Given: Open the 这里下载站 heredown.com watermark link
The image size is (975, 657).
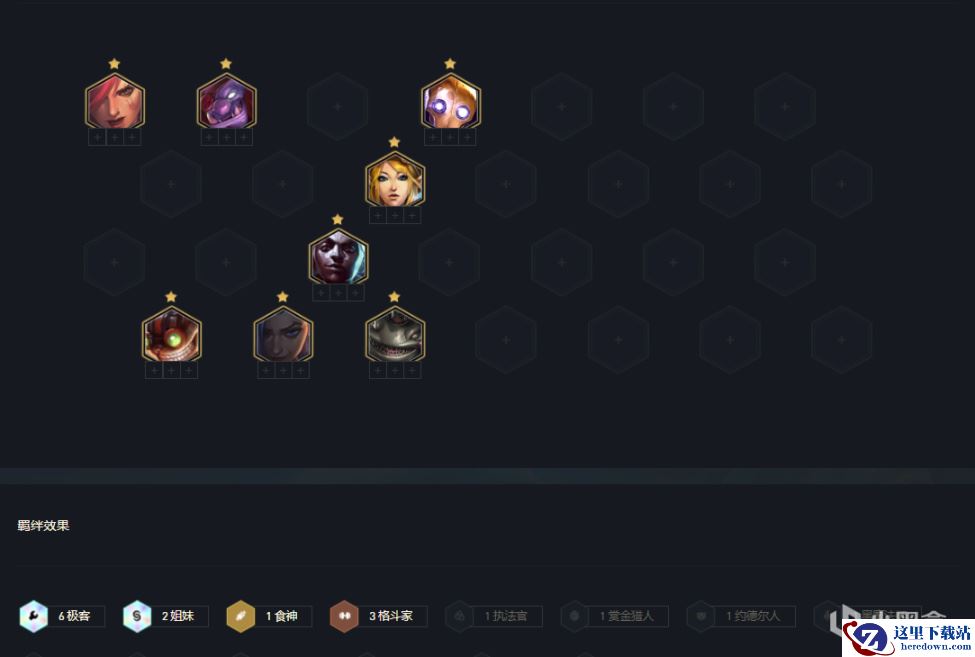Looking at the screenshot, I should pos(909,638).
